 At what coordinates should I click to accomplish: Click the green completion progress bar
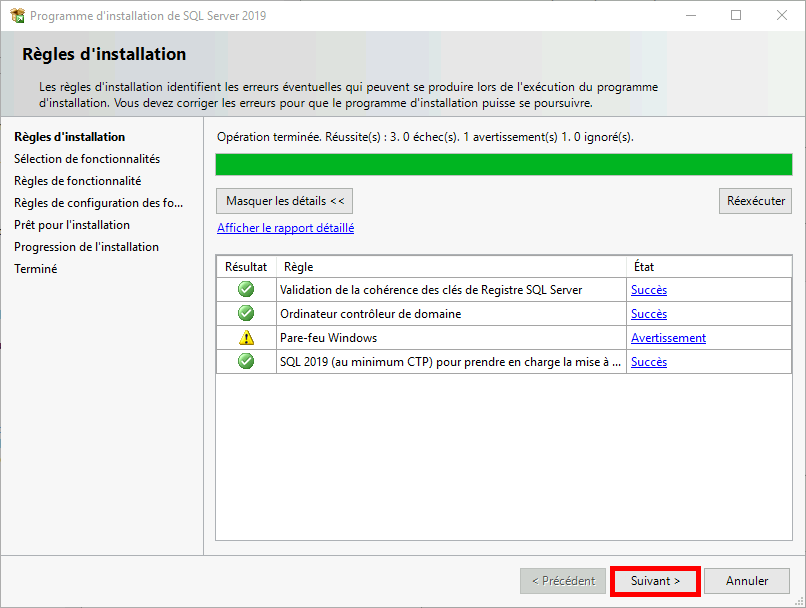point(505,162)
